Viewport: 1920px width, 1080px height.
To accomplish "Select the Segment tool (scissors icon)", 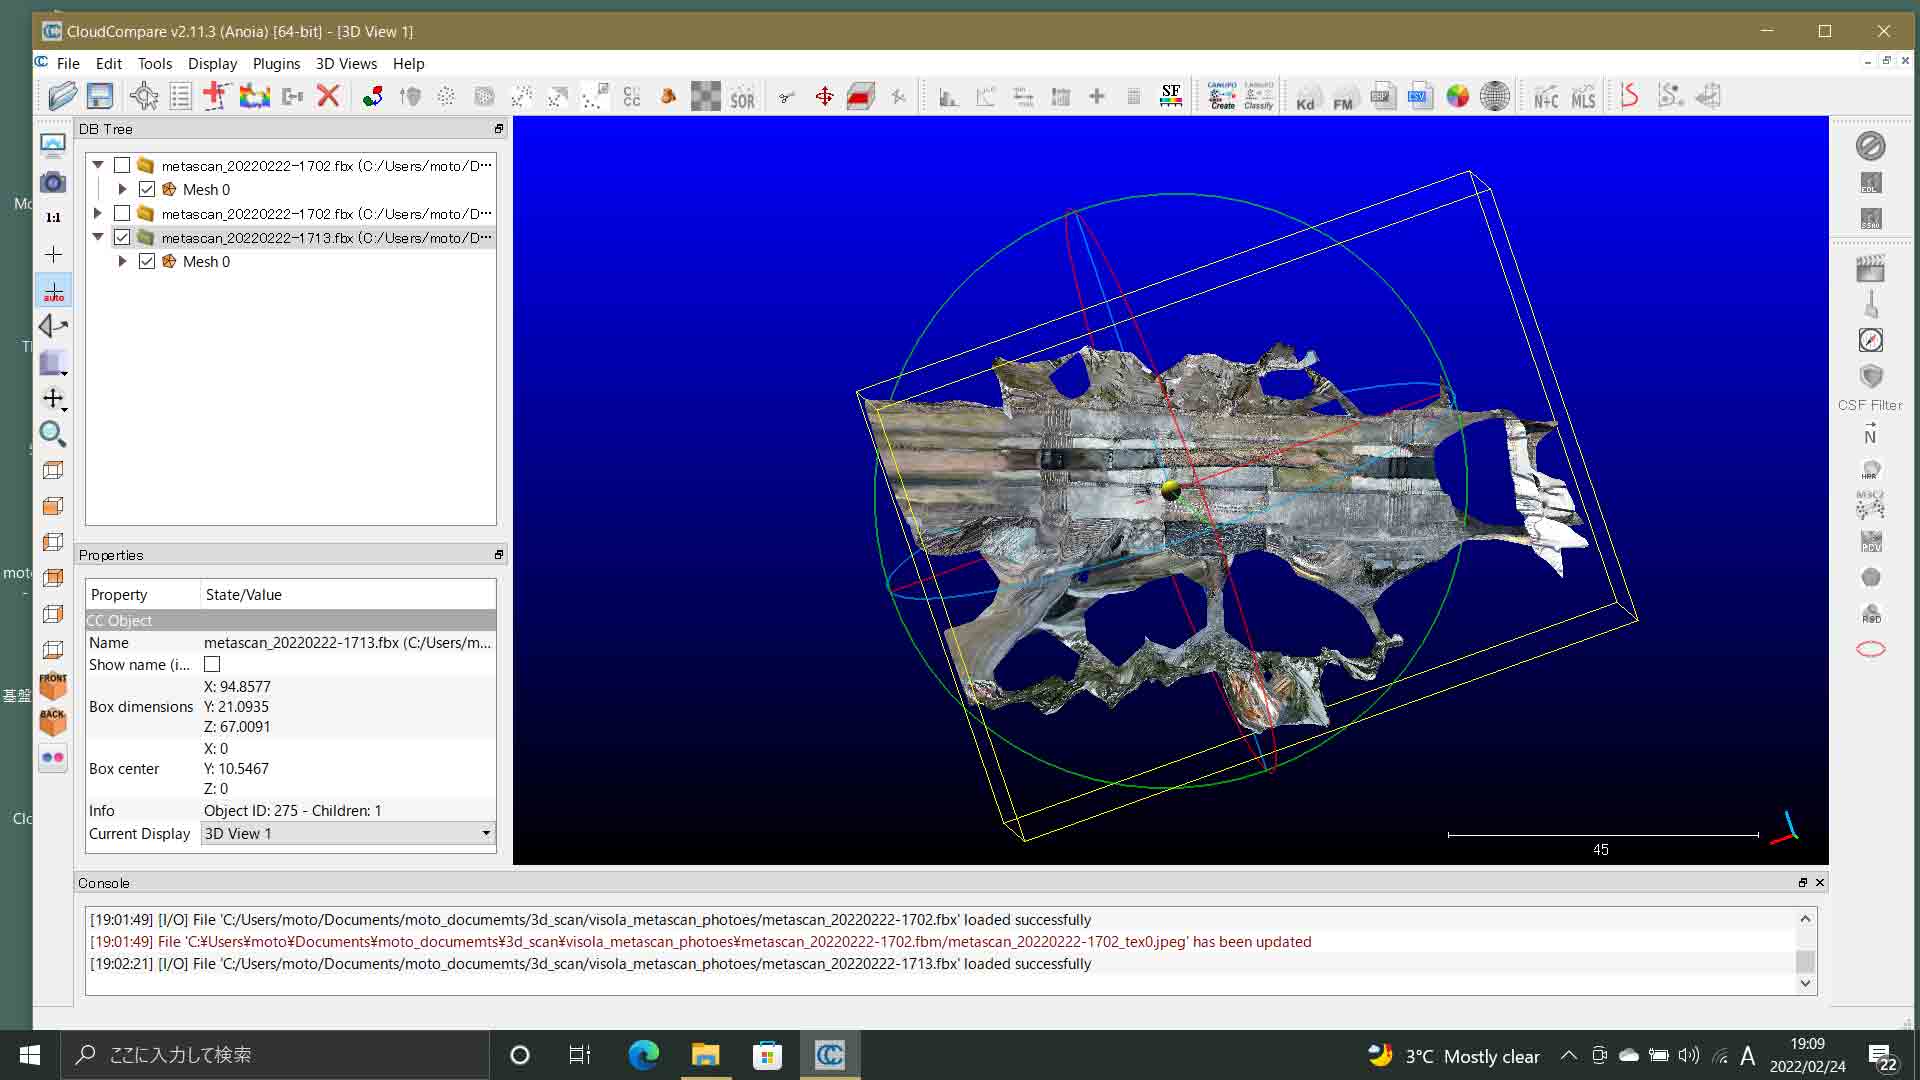I will [786, 96].
